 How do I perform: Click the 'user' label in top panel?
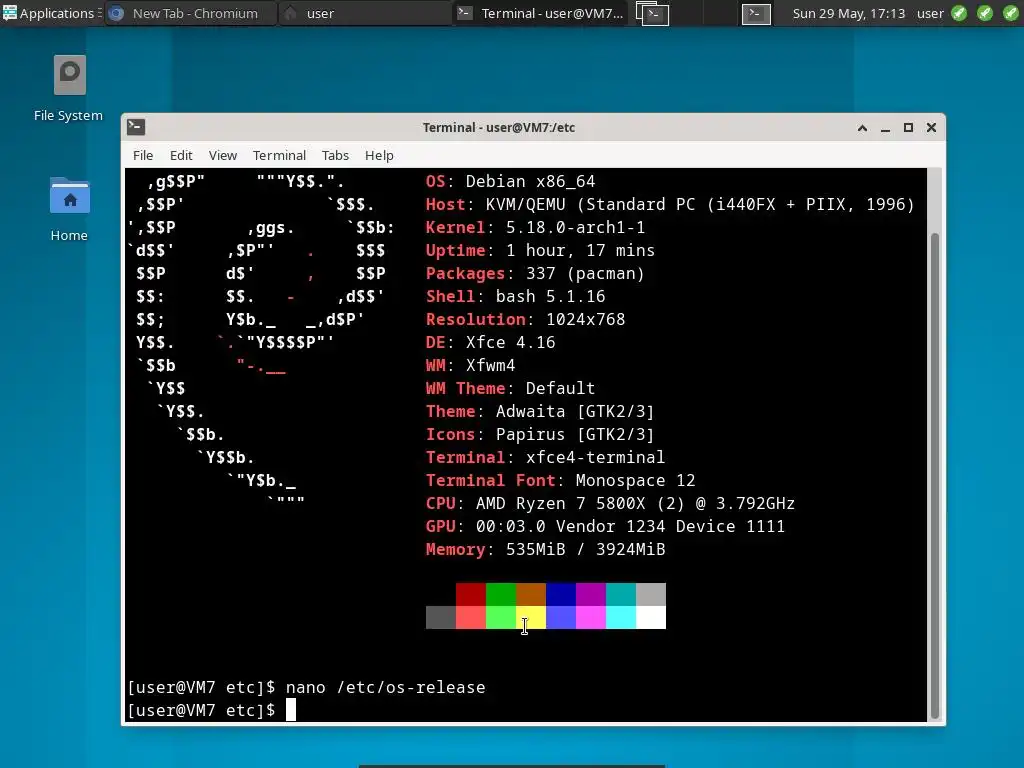point(930,13)
